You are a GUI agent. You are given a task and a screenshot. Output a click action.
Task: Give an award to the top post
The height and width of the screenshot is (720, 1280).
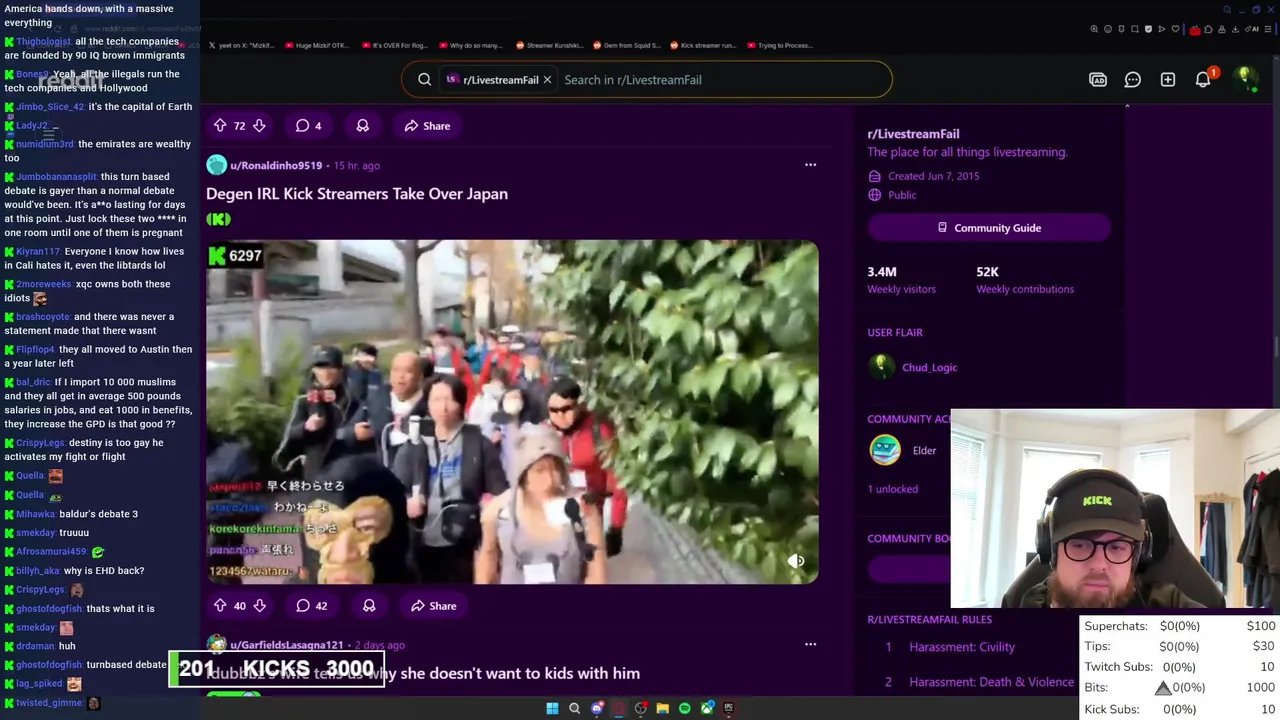(x=363, y=126)
